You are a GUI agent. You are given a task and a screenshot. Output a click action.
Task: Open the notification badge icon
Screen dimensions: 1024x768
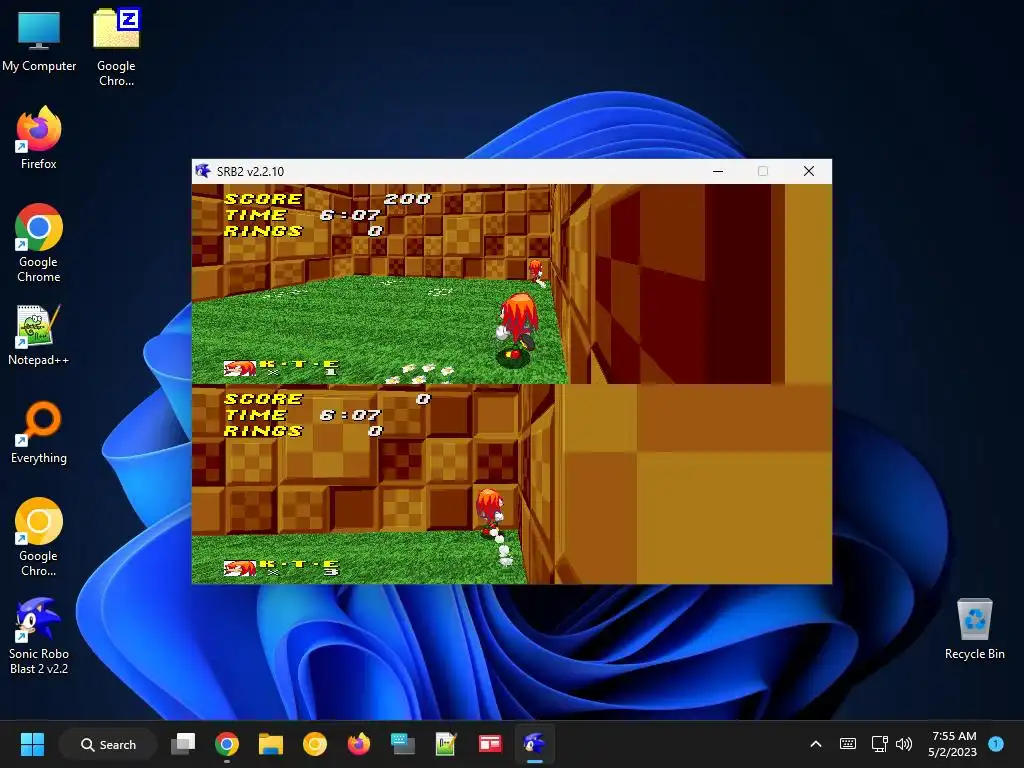pyautogui.click(x=996, y=744)
